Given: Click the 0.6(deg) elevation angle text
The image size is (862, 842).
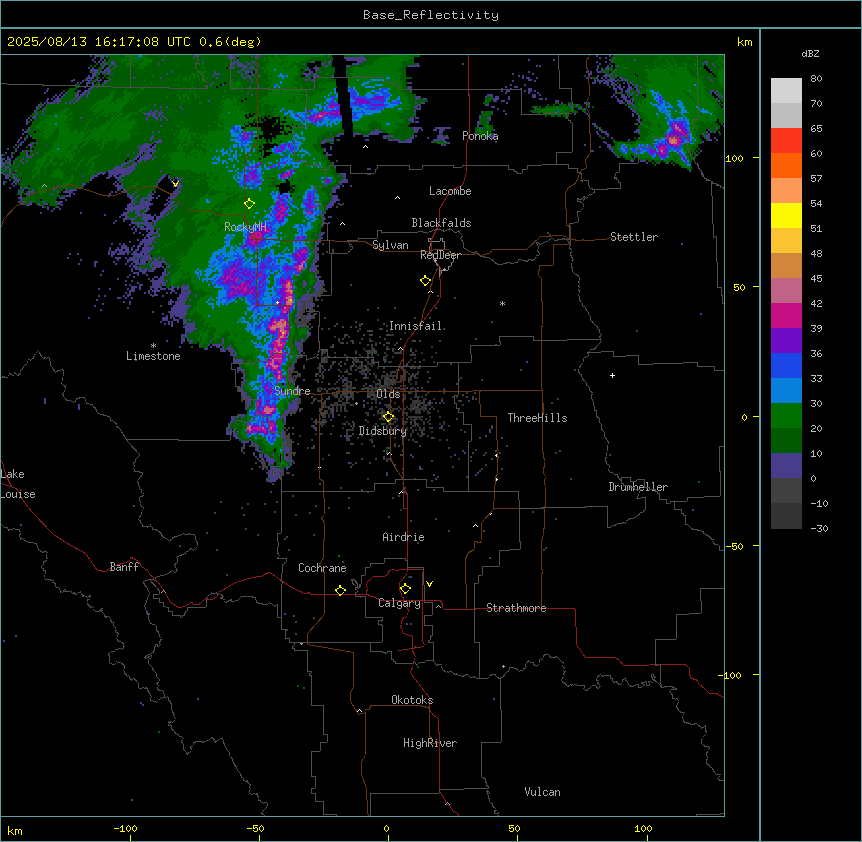Looking at the screenshot, I should [230, 42].
